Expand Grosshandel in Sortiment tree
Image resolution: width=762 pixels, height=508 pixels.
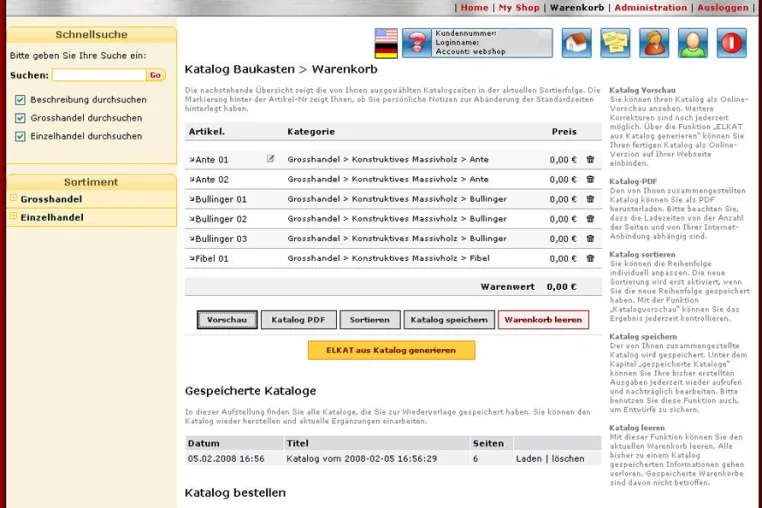pos(13,198)
